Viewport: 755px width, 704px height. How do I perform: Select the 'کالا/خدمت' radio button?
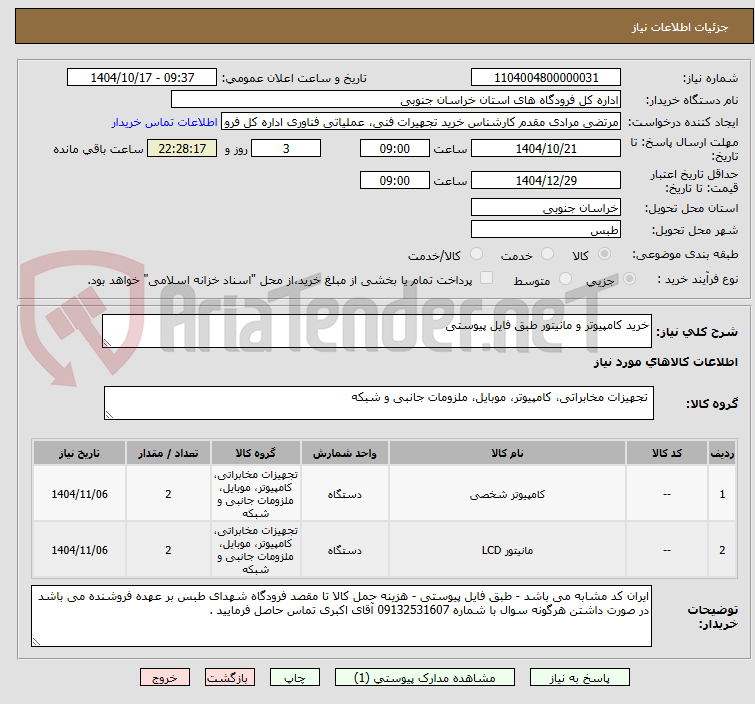(476, 254)
